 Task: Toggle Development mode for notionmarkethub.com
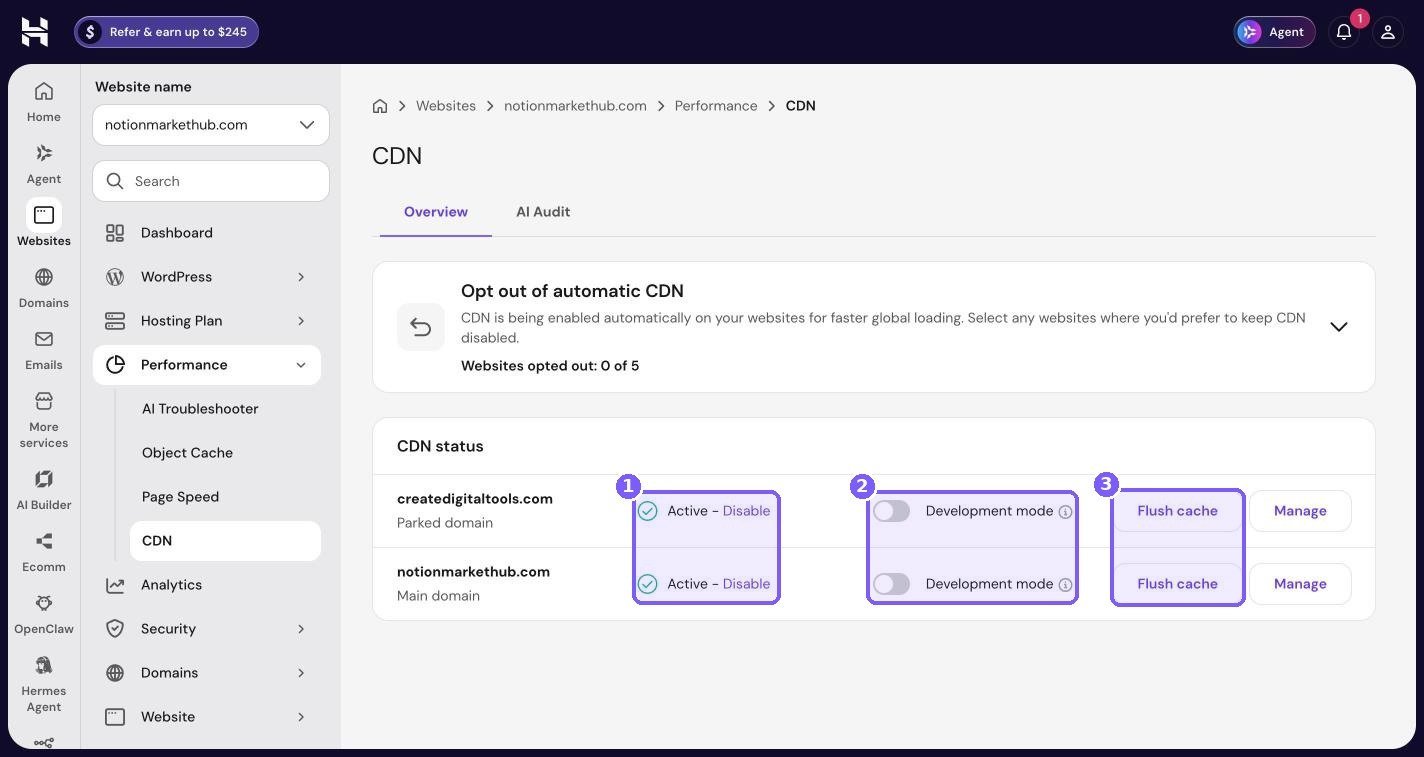pos(891,584)
